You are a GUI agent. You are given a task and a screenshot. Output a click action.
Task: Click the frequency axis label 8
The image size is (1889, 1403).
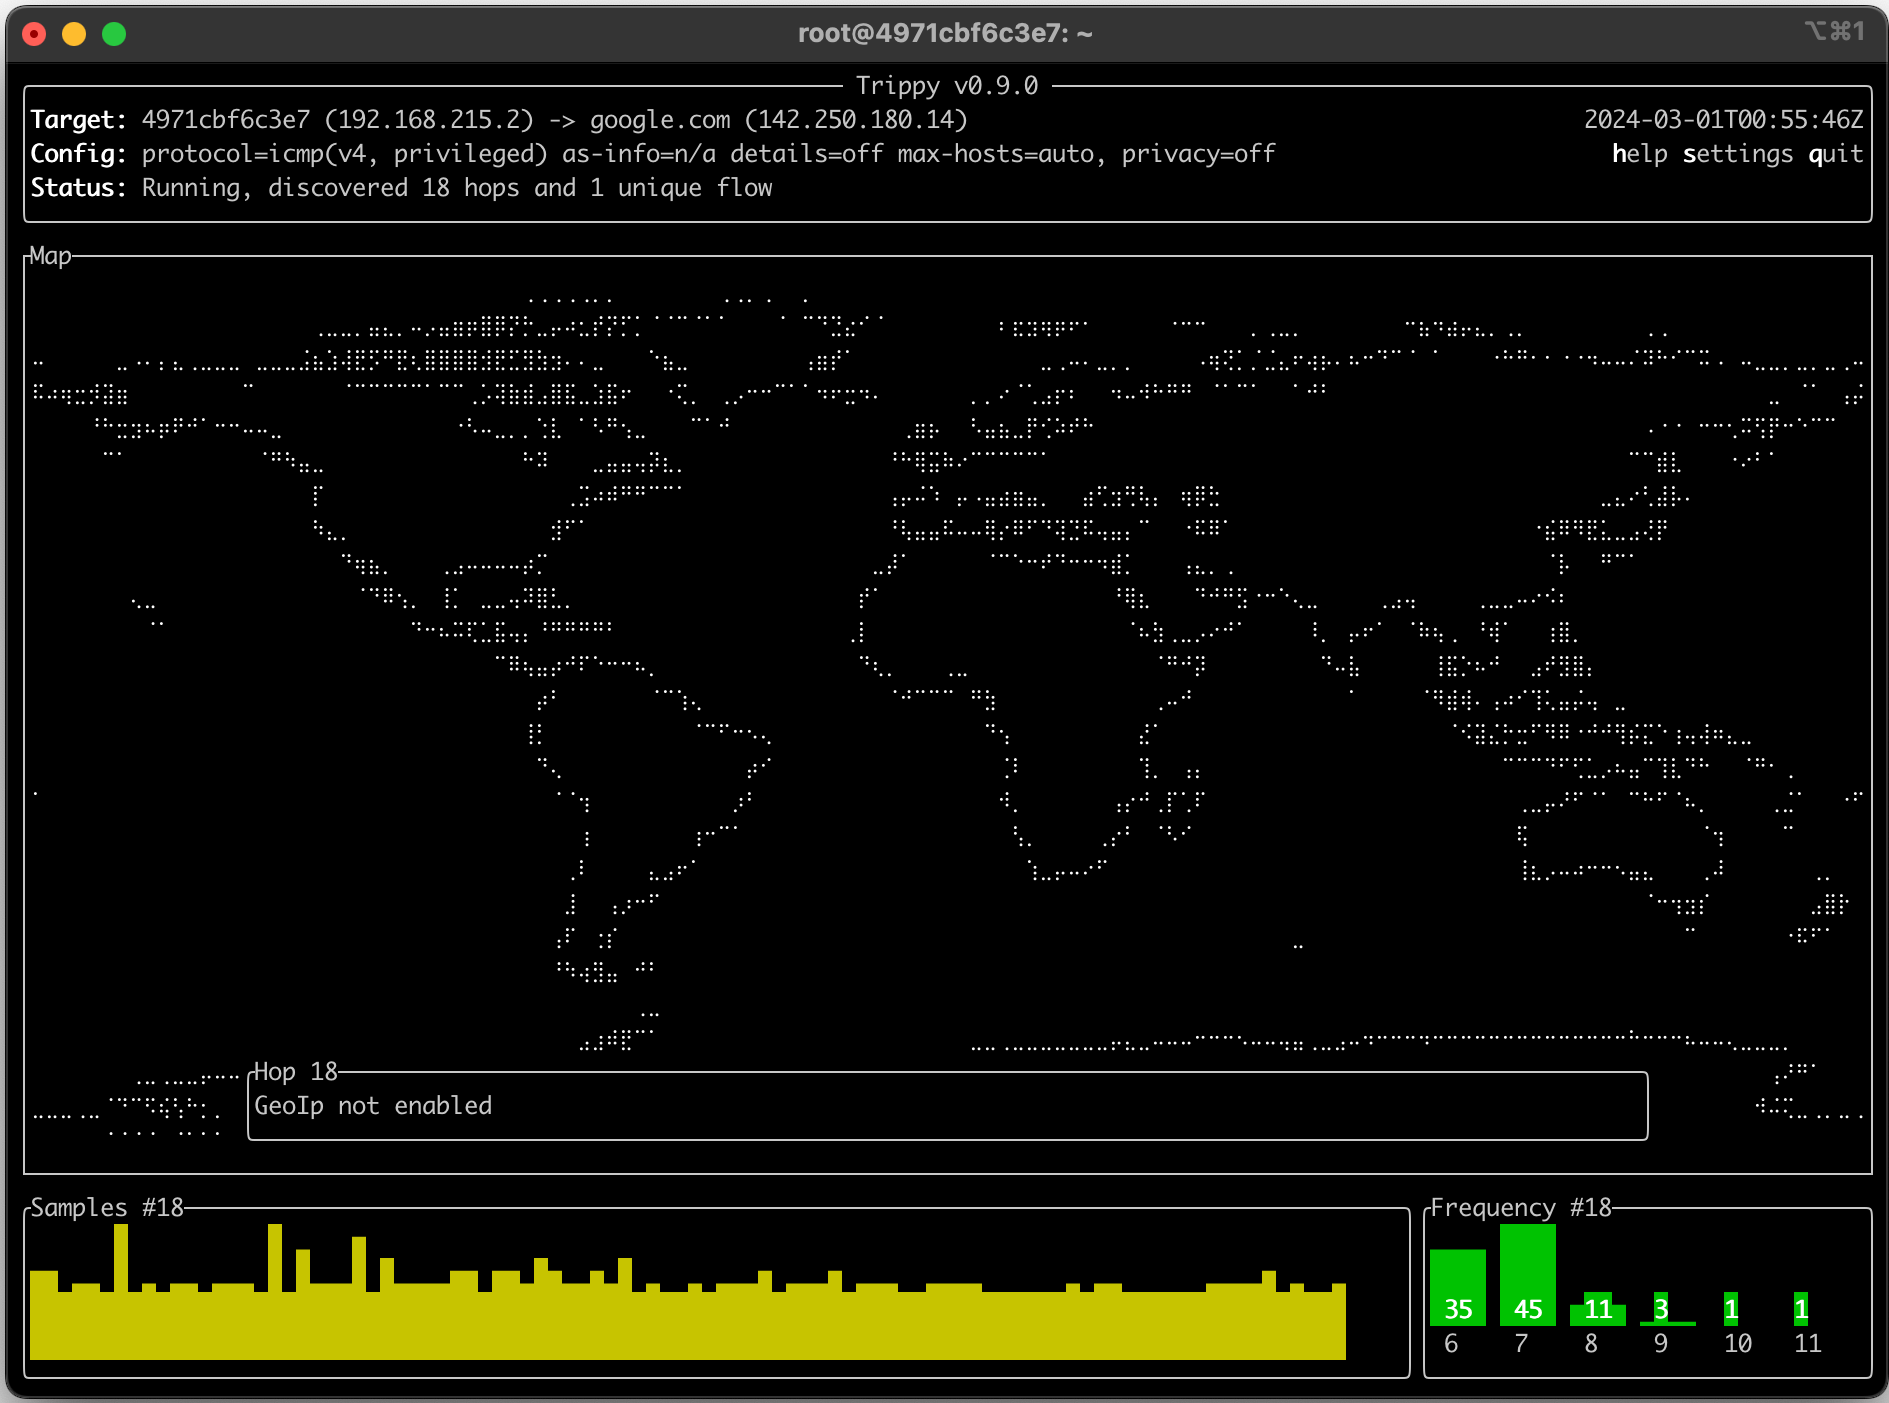[x=1591, y=1344]
